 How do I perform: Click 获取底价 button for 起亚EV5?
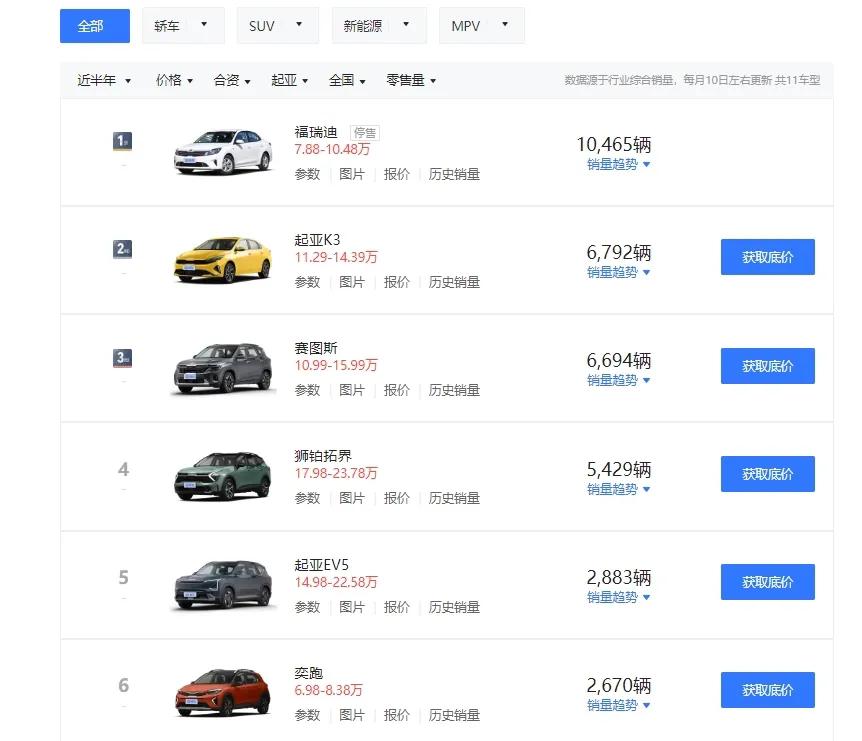pyautogui.click(x=767, y=582)
